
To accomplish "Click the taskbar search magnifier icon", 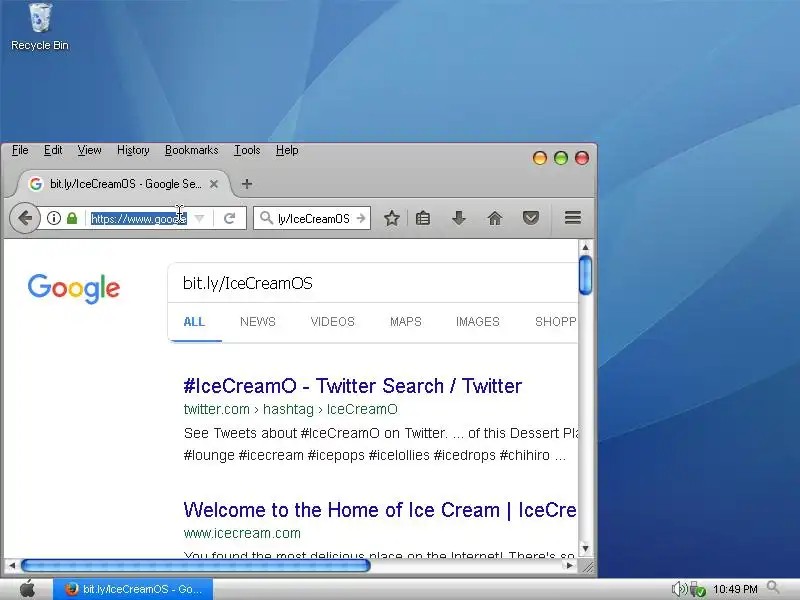I will point(774,588).
